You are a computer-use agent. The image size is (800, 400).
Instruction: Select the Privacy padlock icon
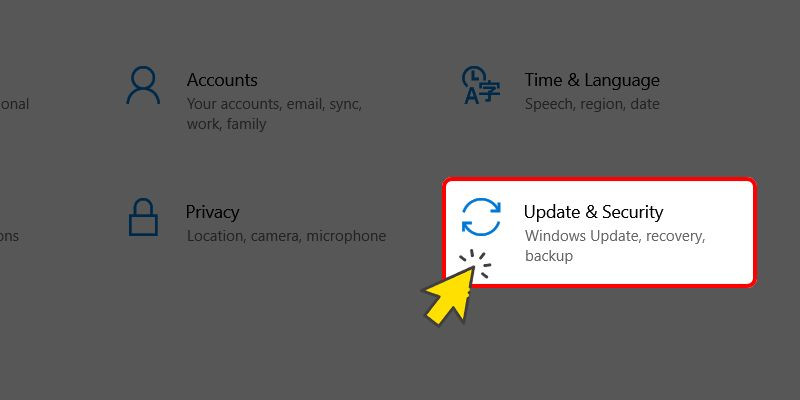(x=143, y=217)
